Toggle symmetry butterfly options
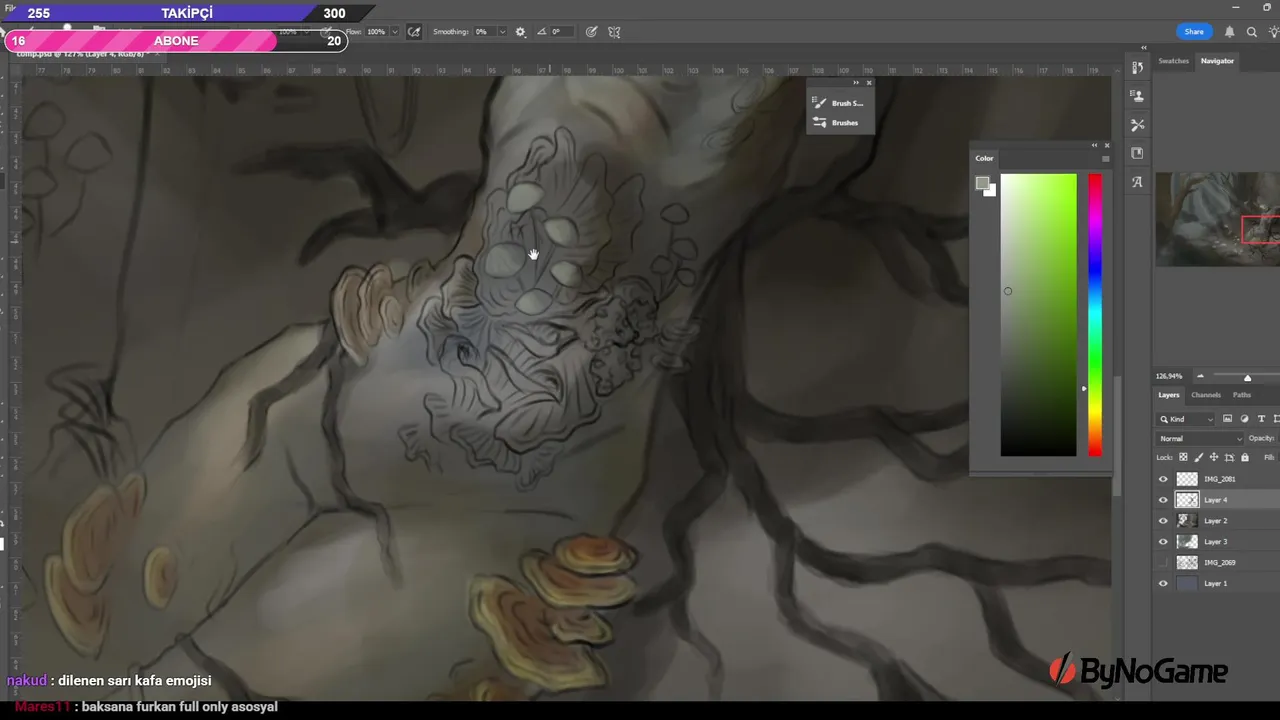 (x=614, y=32)
